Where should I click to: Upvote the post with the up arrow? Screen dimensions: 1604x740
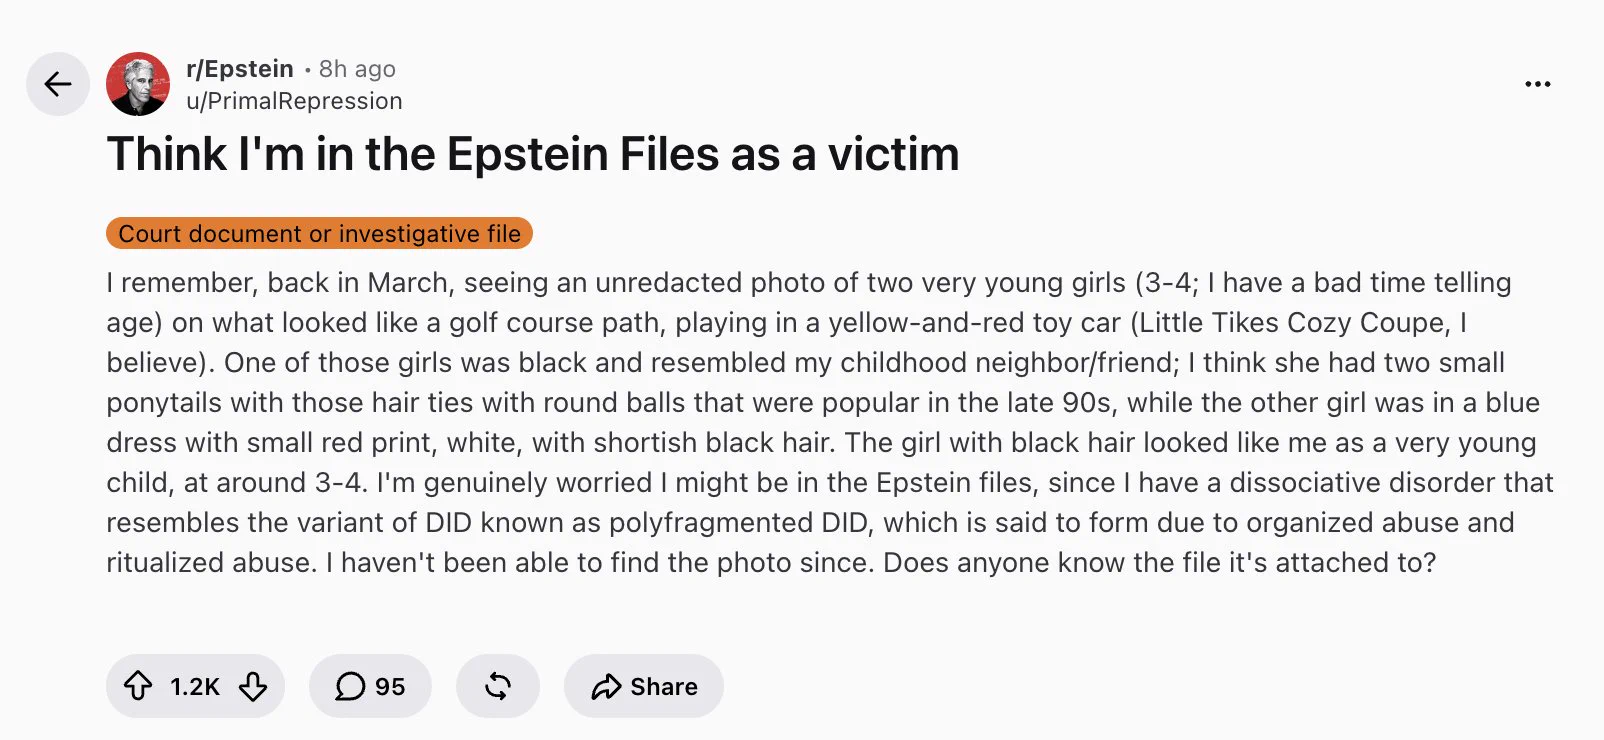[x=138, y=686]
